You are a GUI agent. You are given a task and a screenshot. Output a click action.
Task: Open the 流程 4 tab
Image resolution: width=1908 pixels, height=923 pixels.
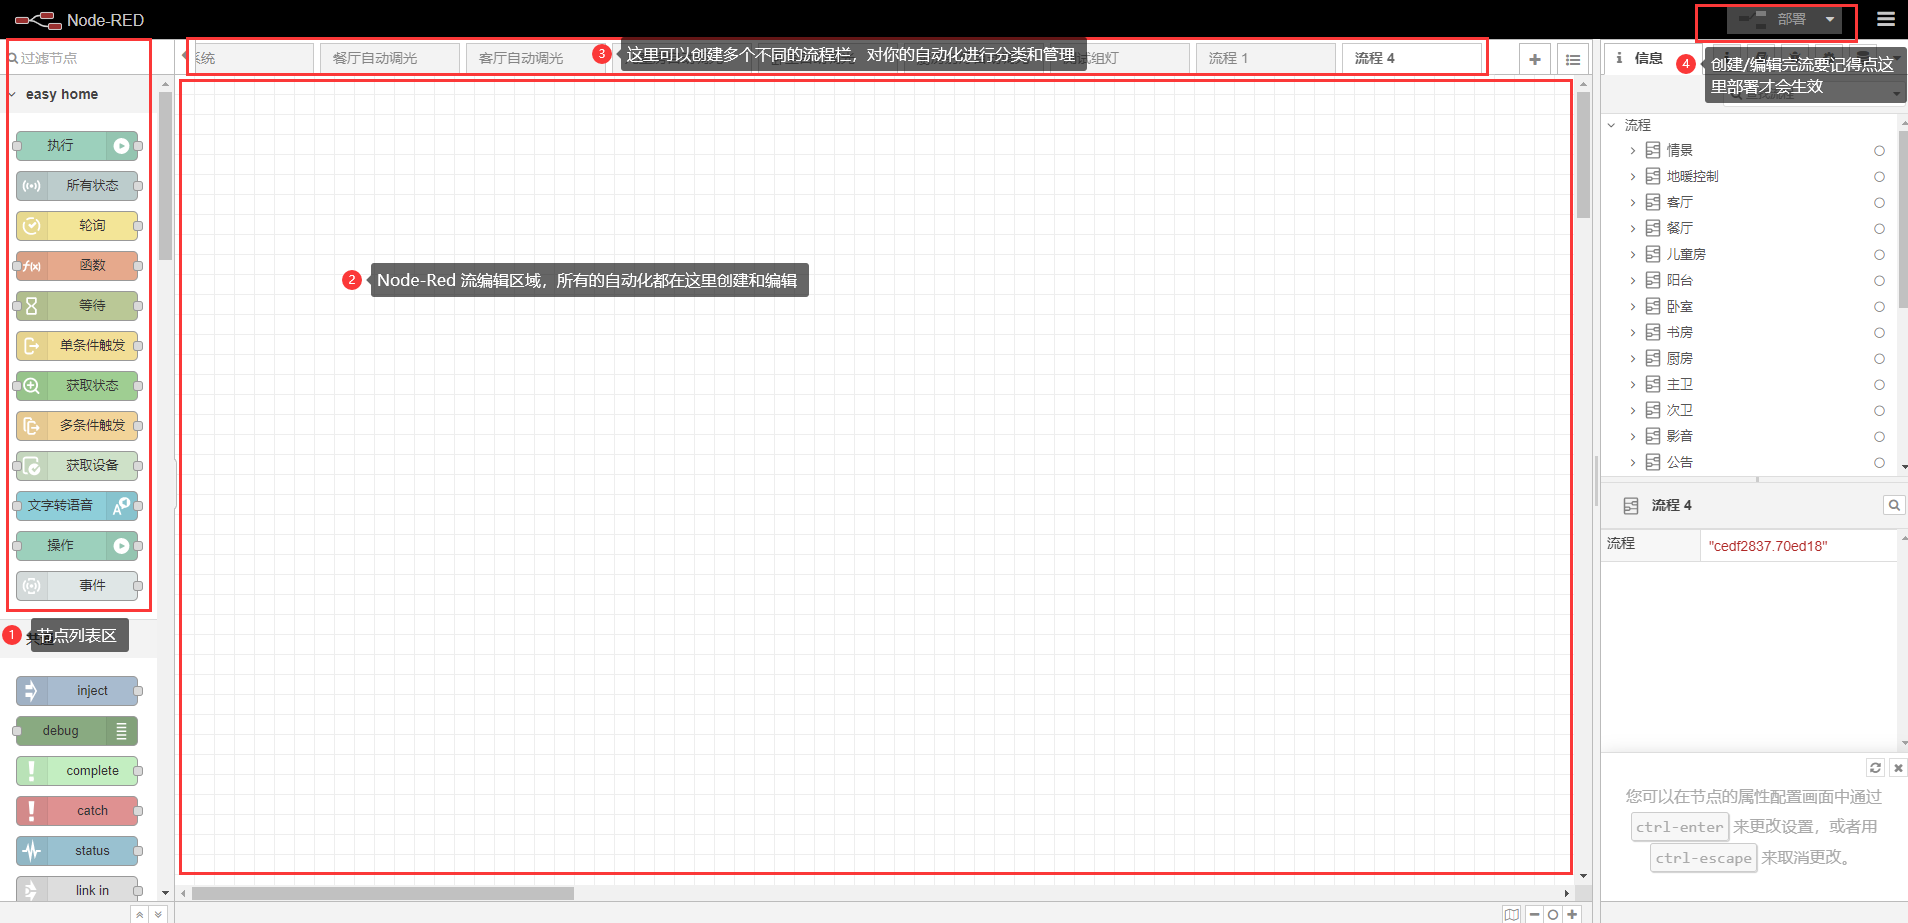(x=1411, y=59)
